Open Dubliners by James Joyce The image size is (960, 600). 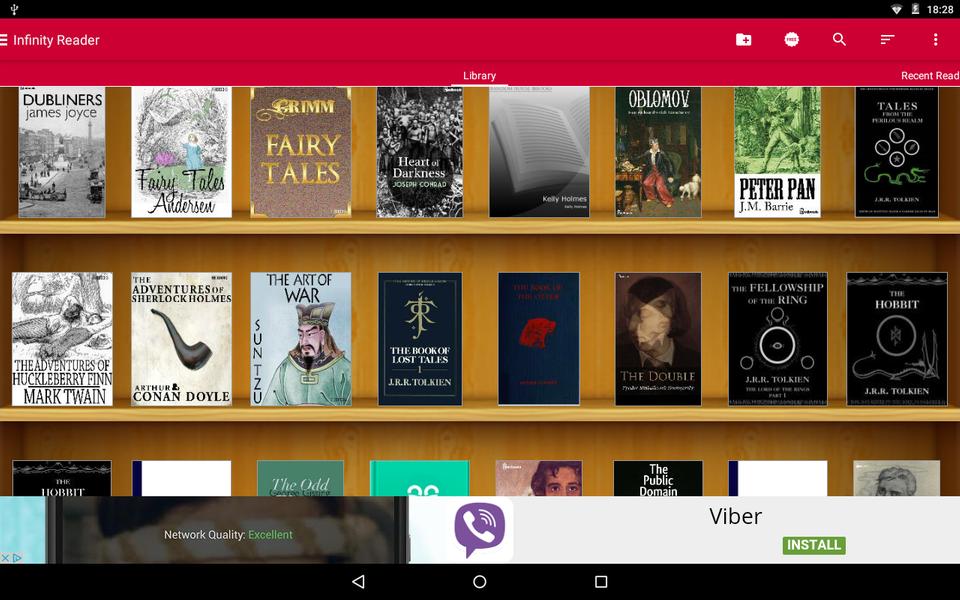(x=62, y=152)
